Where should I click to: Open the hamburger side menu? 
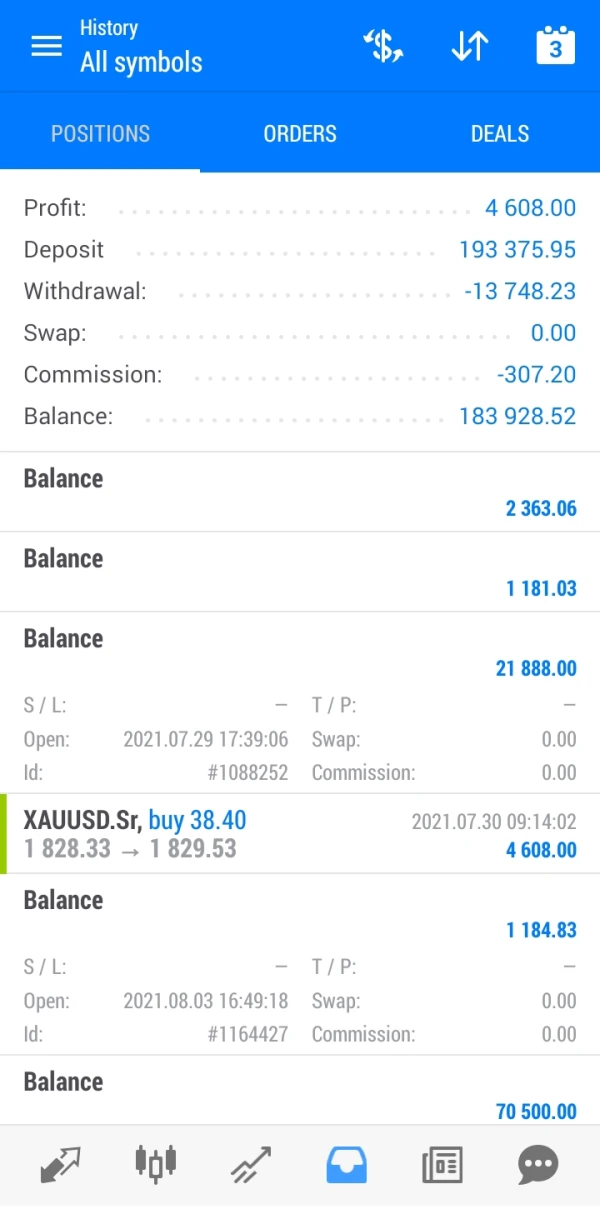click(46, 47)
